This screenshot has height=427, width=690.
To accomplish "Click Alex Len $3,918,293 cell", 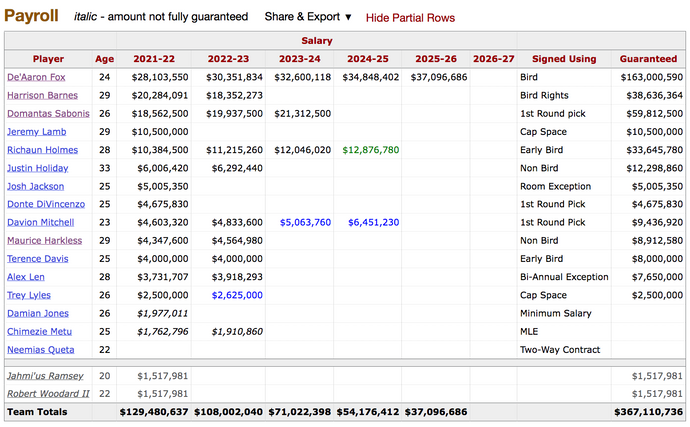I will [237, 277].
